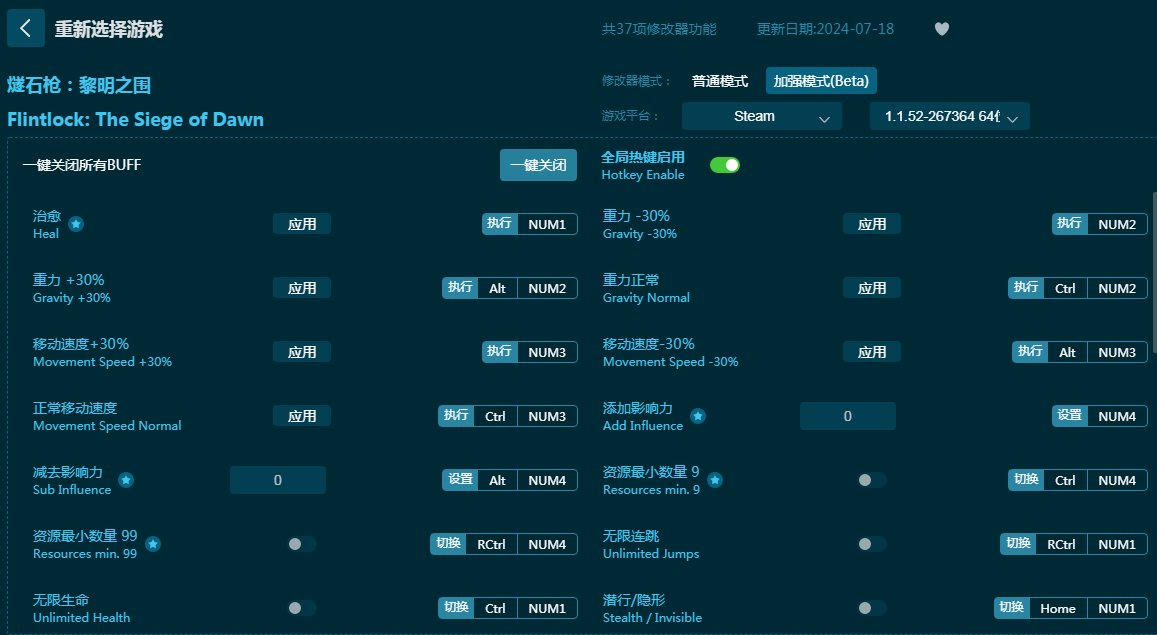
Task: Click the Unlimited Jumps label
Action: point(651,554)
